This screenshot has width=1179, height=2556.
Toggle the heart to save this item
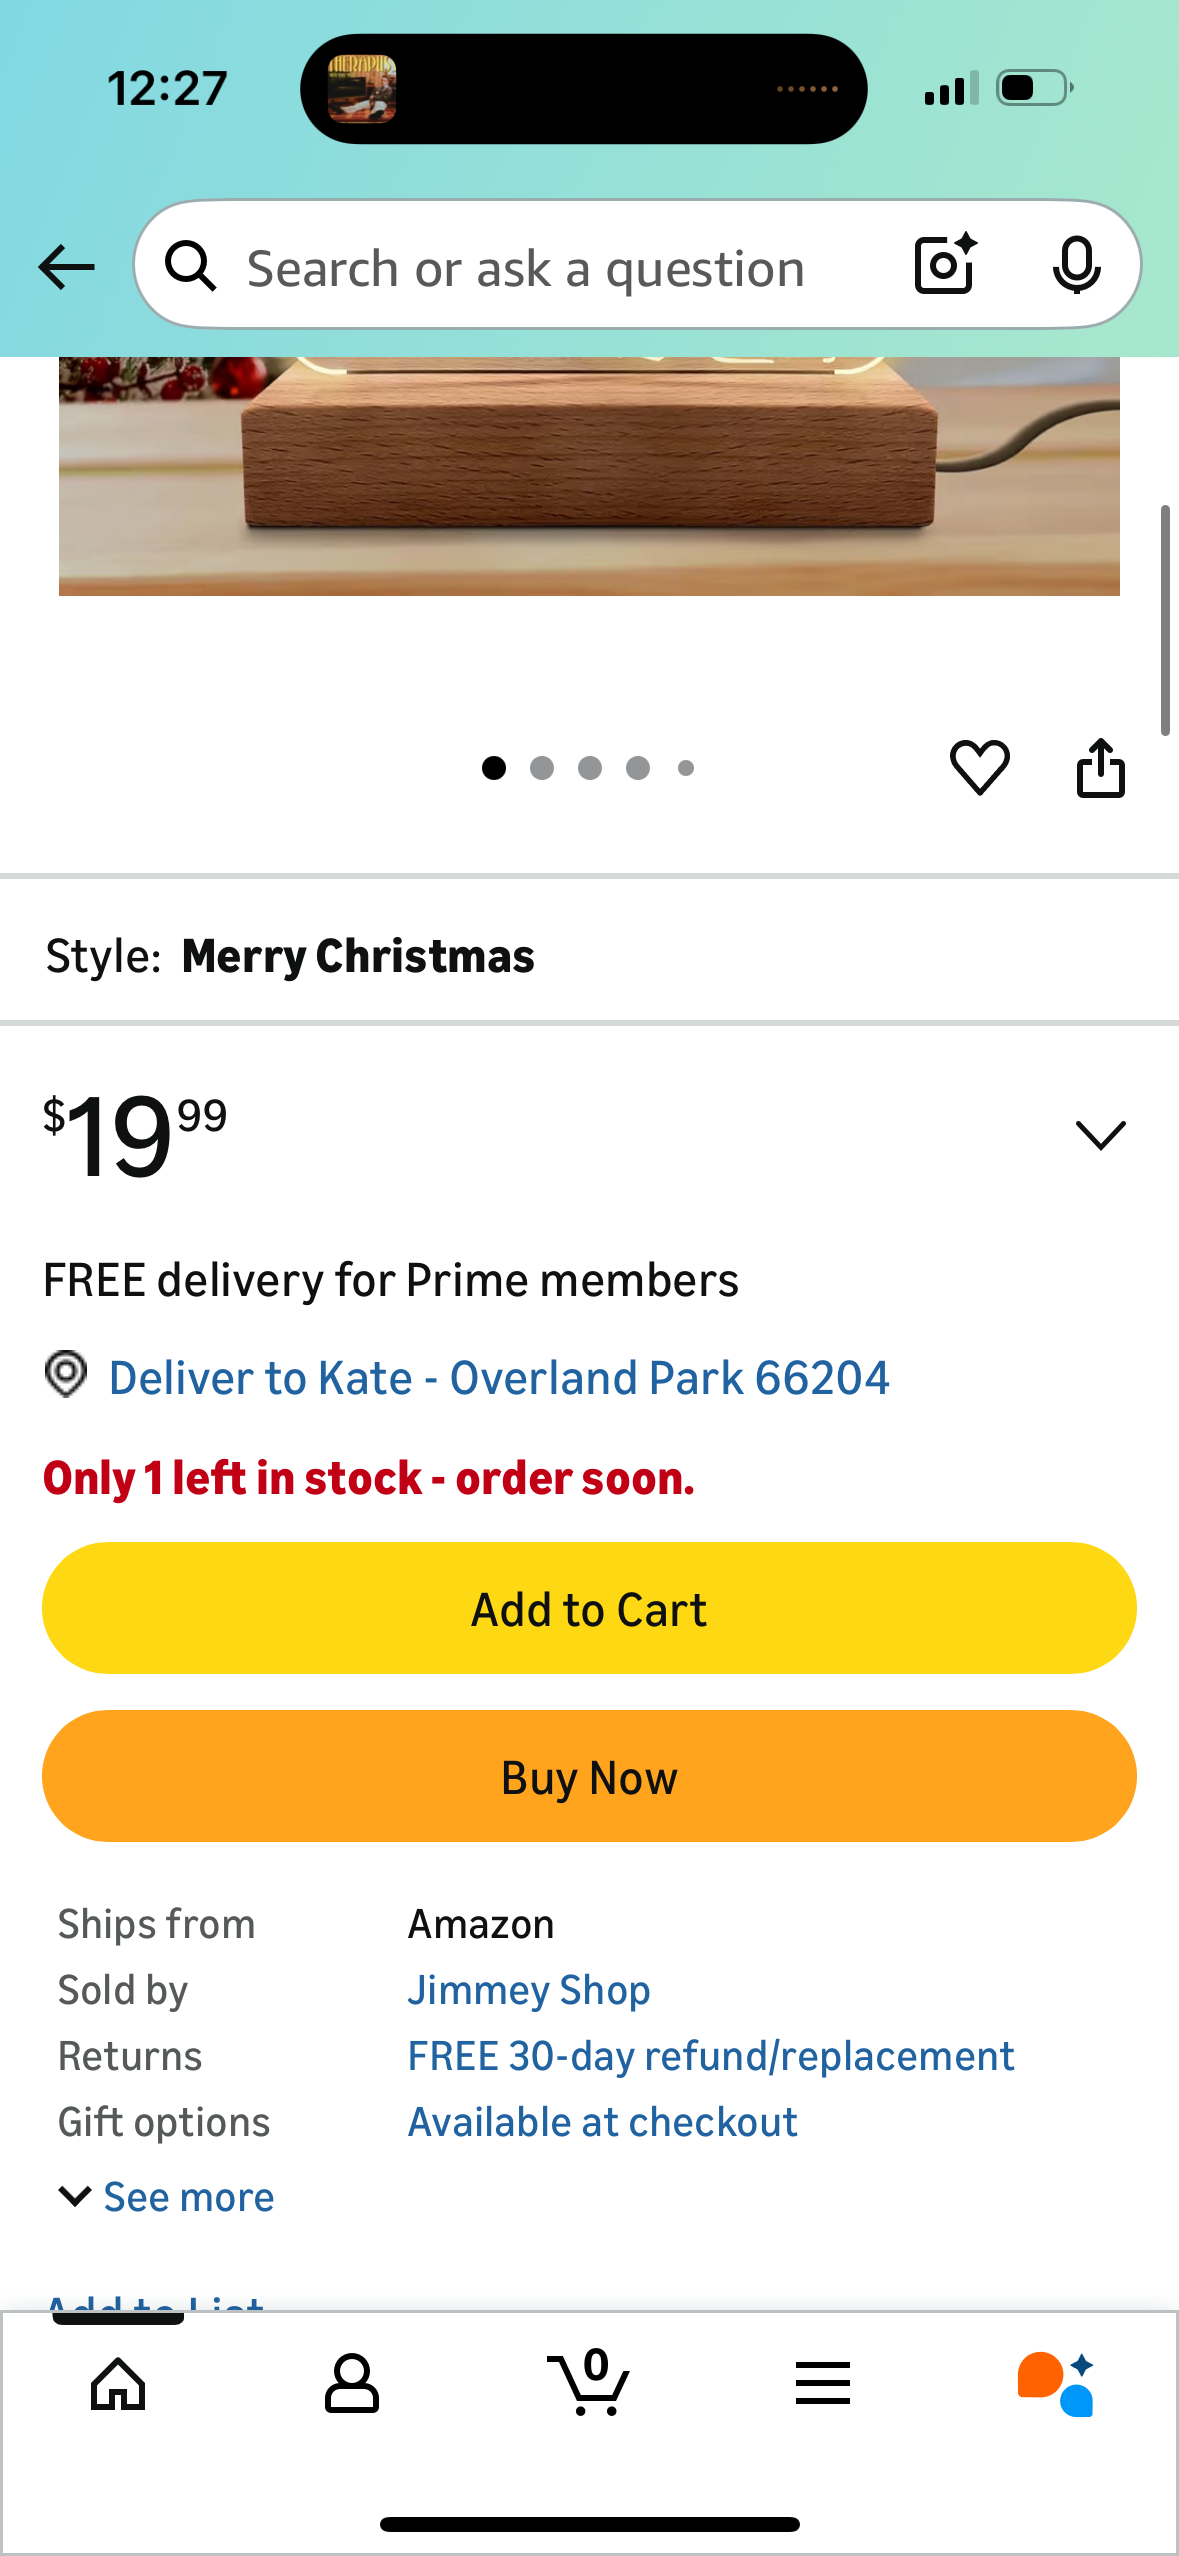(x=980, y=768)
